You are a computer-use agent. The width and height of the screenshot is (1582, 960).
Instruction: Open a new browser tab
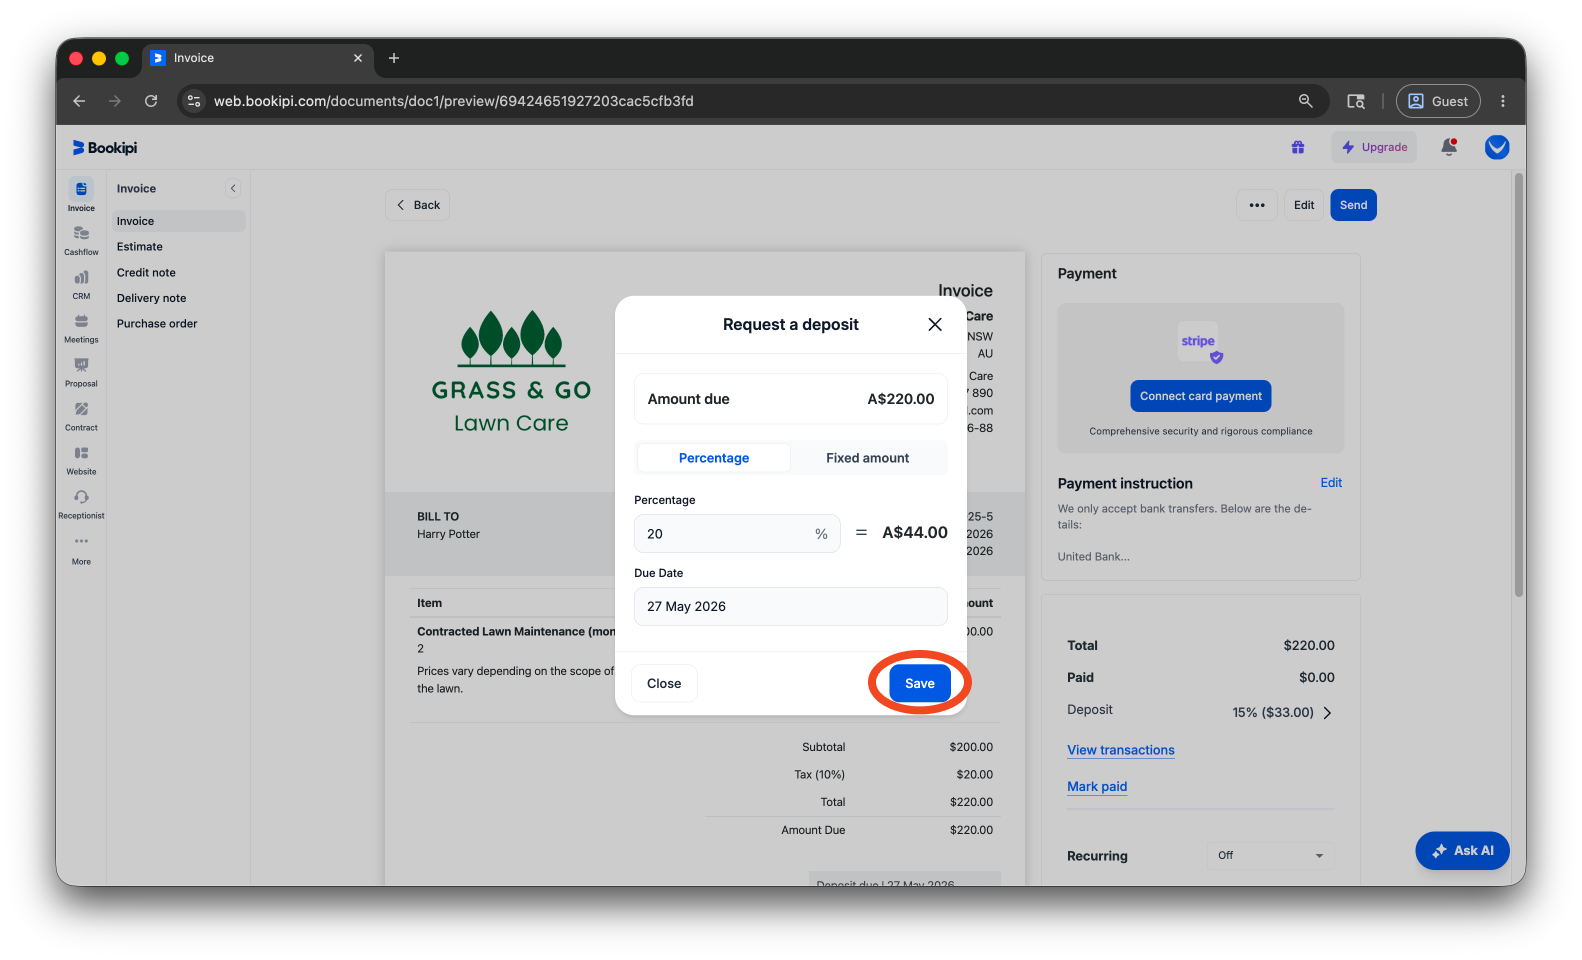tap(394, 58)
